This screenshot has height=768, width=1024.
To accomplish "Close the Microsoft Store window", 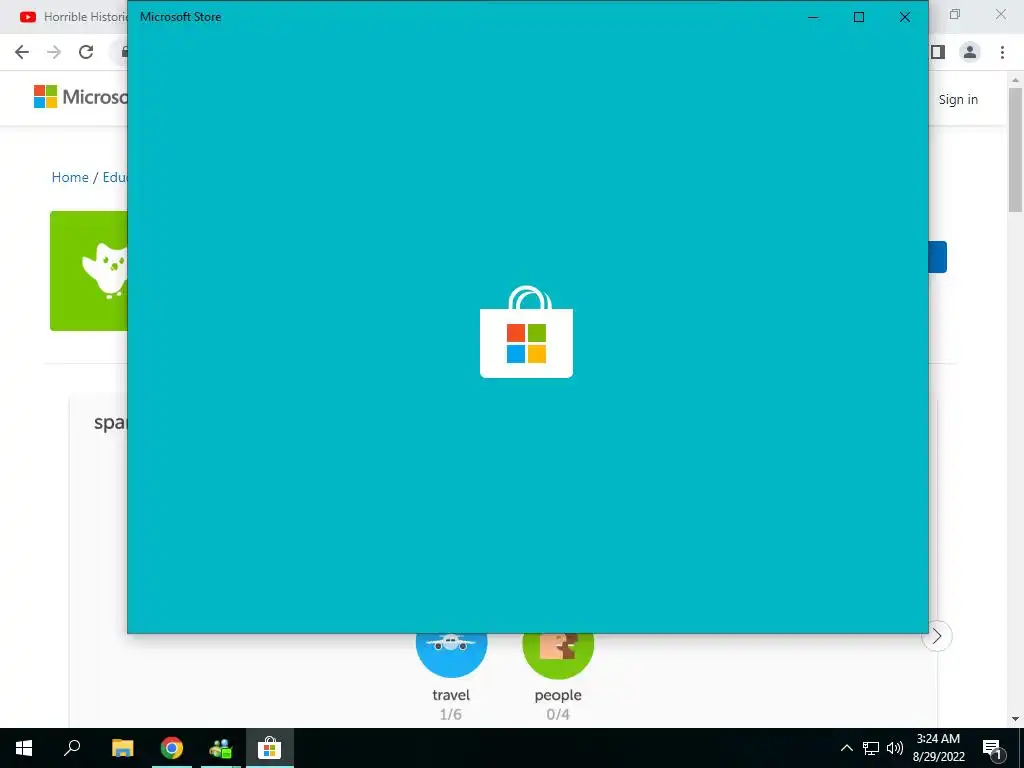I will [904, 17].
